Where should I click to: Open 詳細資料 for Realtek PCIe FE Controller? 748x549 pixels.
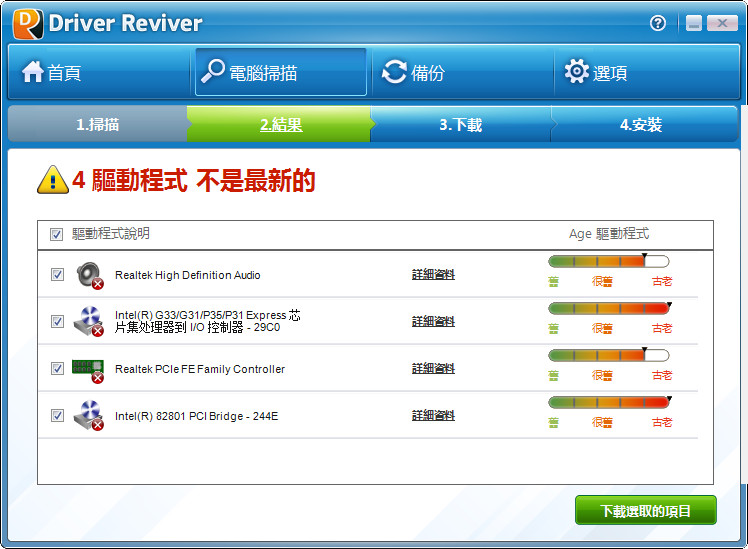[433, 368]
